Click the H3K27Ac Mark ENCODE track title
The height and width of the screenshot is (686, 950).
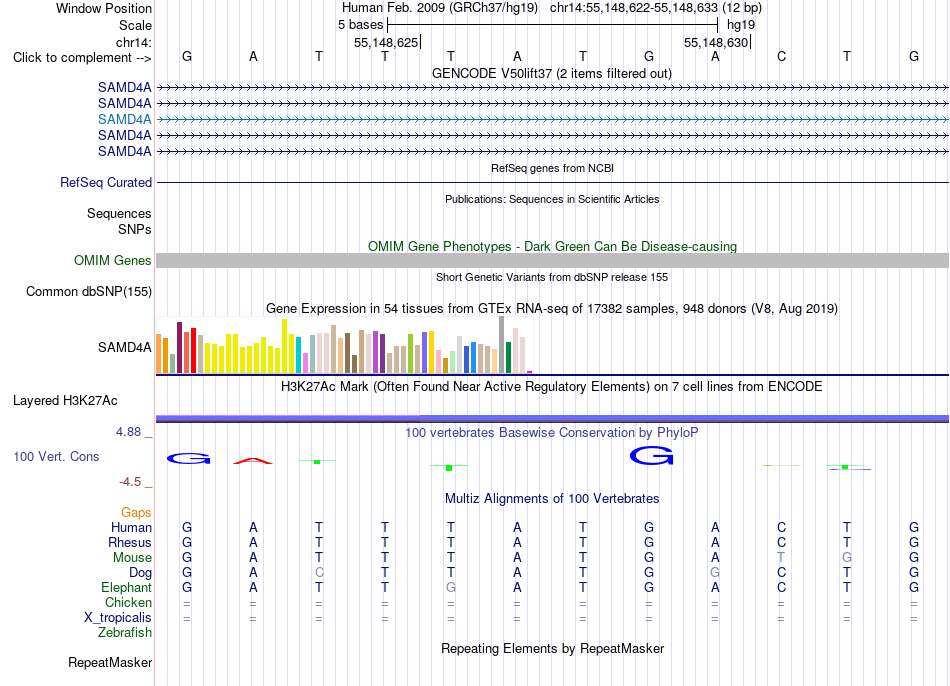tap(552, 387)
